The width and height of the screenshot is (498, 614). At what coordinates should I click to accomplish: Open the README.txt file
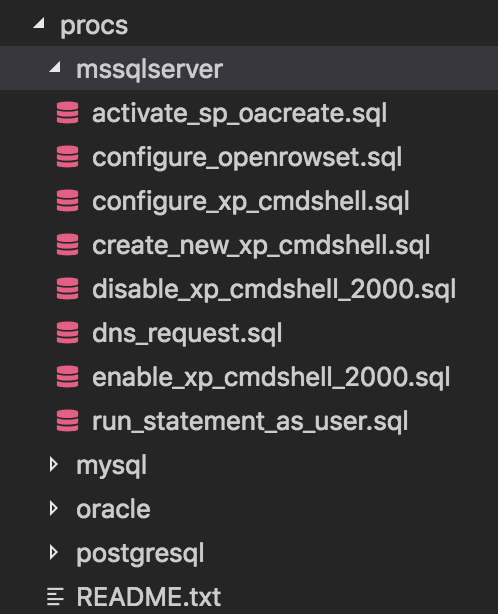pyautogui.click(x=149, y=597)
